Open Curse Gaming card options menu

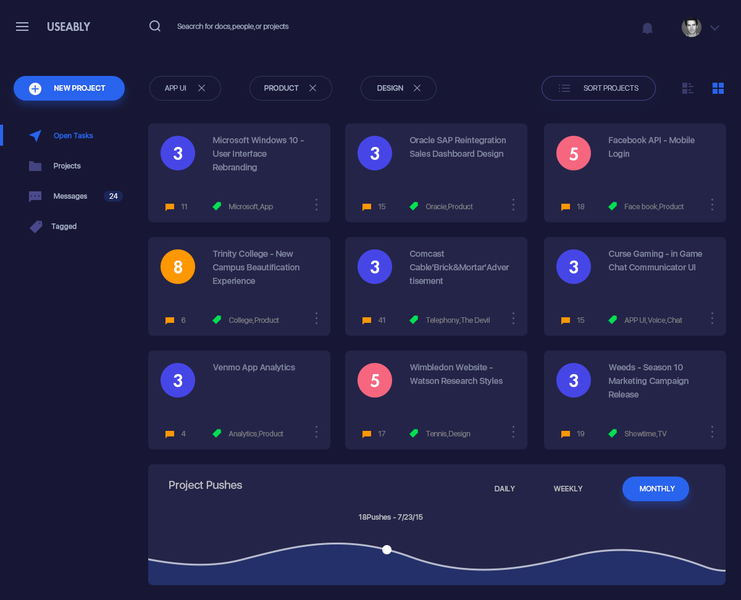click(712, 318)
